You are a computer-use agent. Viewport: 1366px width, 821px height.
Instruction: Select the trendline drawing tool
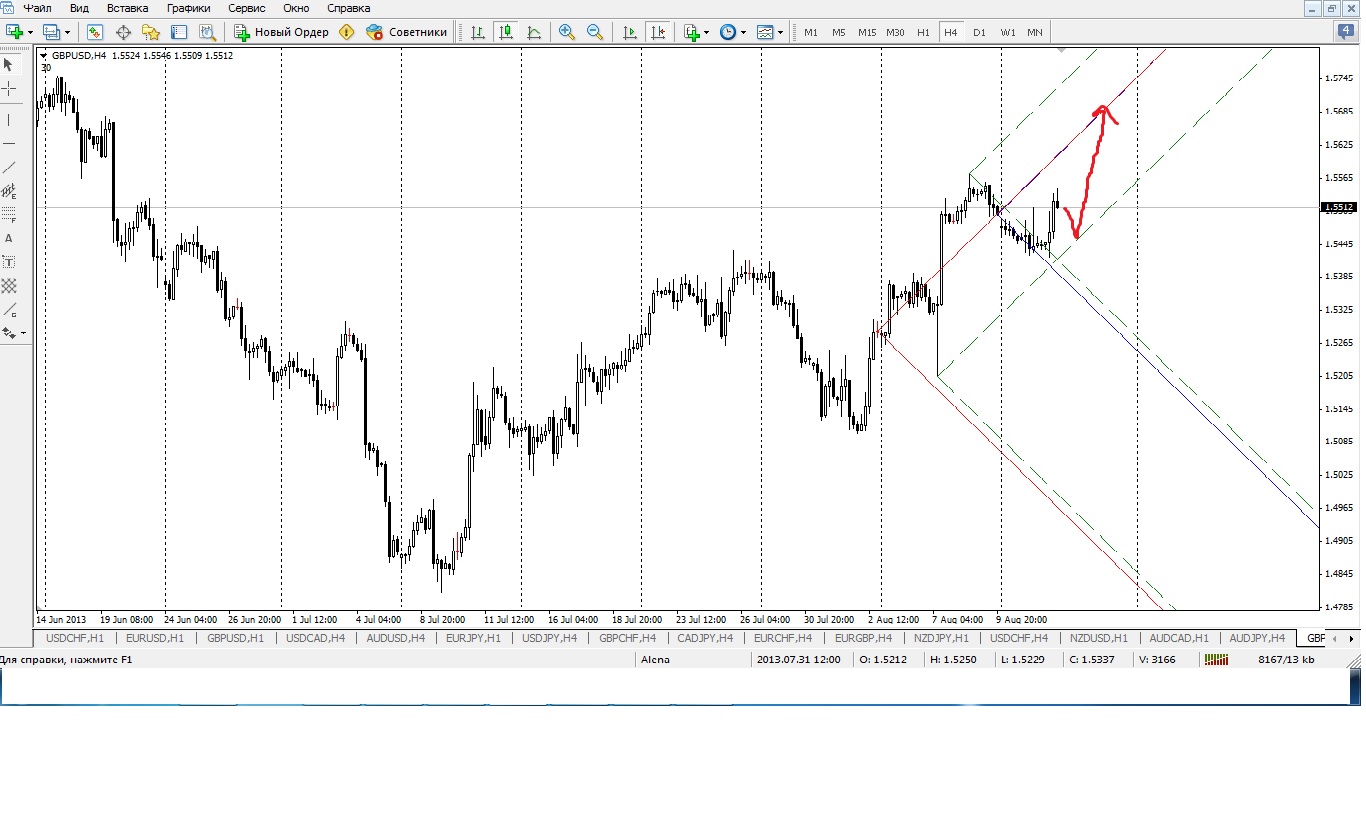tap(9, 167)
